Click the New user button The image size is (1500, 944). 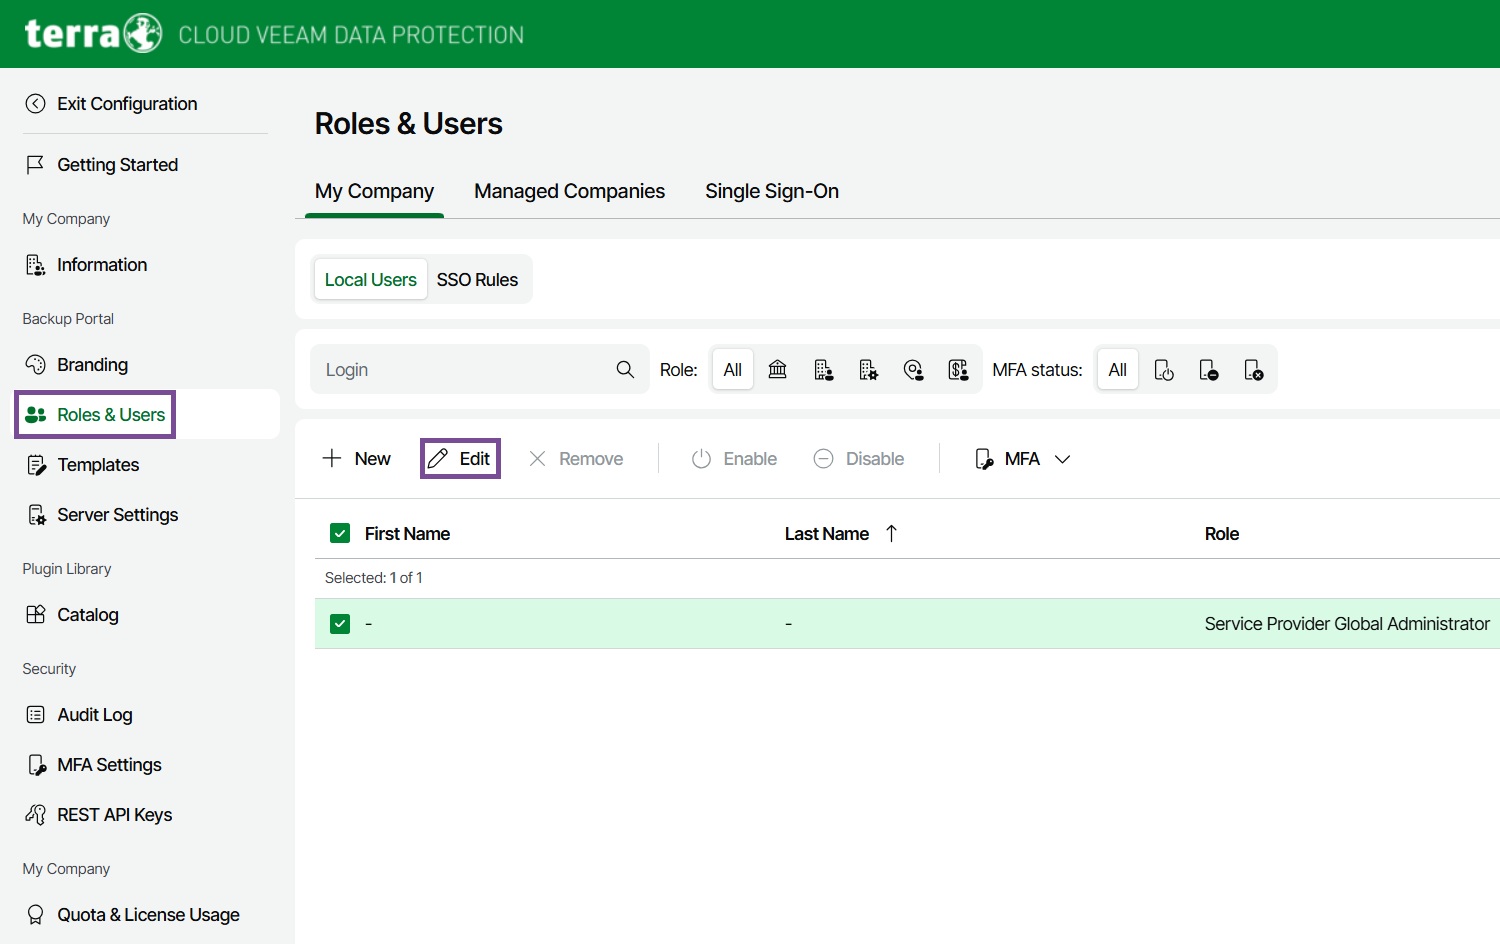point(357,459)
